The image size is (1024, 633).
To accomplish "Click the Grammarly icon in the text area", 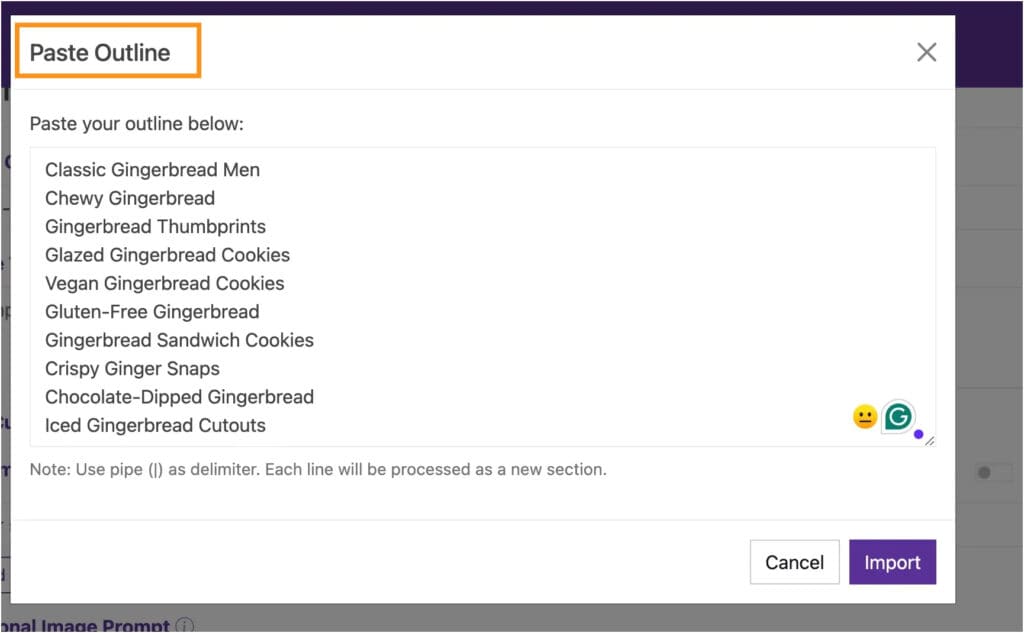I will click(x=898, y=416).
